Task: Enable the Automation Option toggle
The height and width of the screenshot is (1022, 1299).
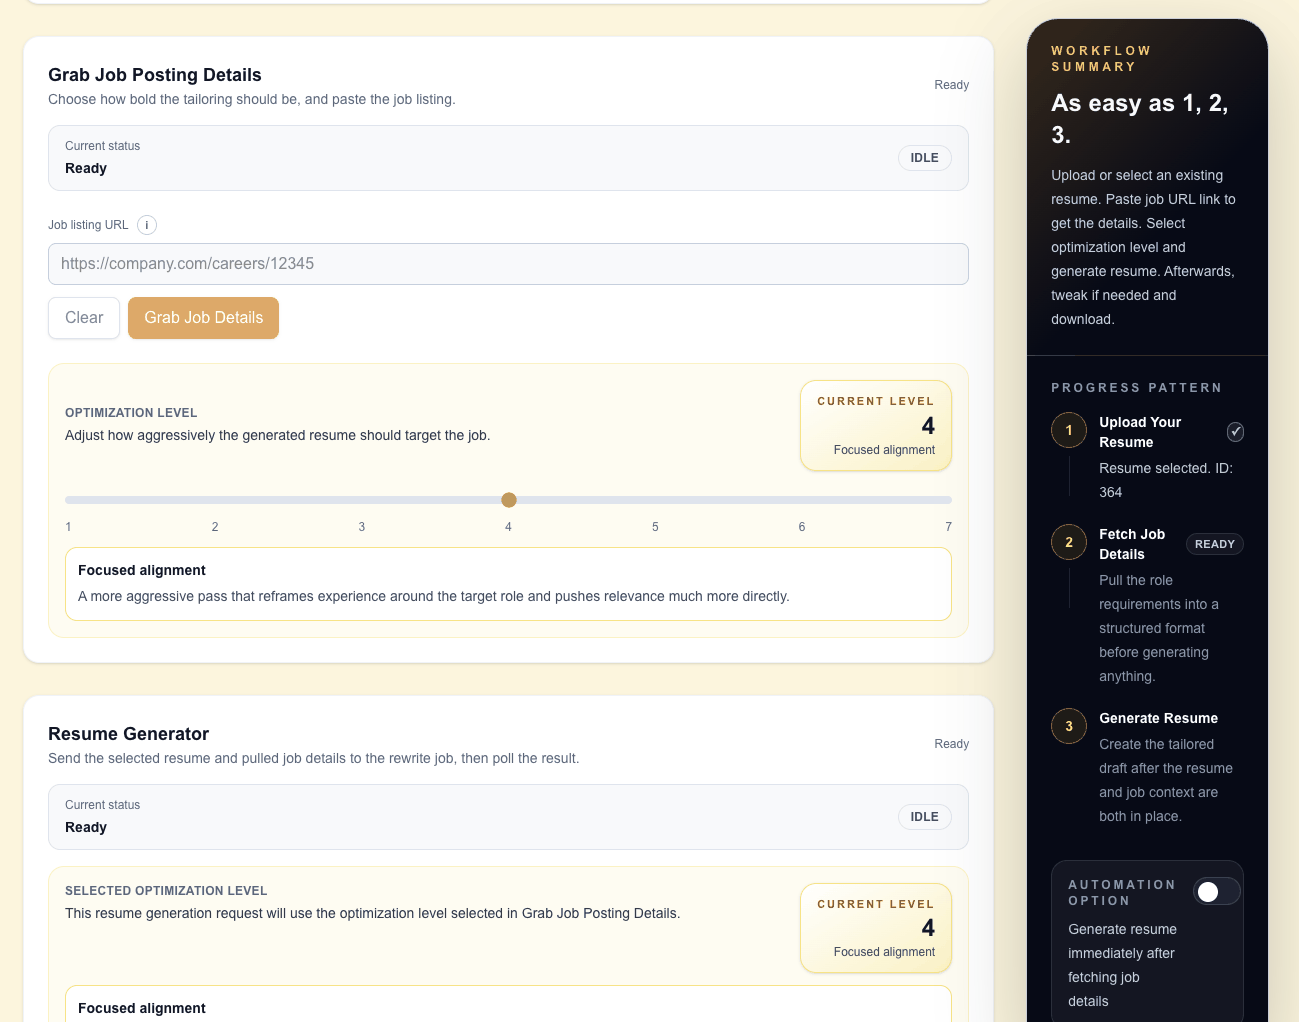Action: click(x=1217, y=891)
